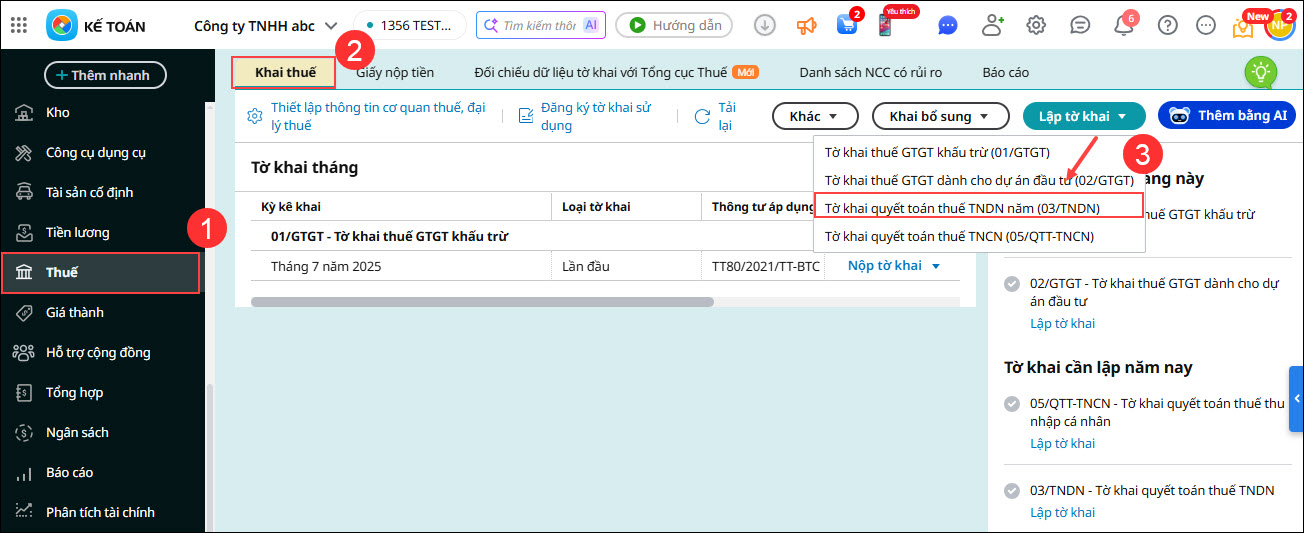Choose Tờ khai GTGT dự án đầu tư (02/GTGT)

click(978, 180)
